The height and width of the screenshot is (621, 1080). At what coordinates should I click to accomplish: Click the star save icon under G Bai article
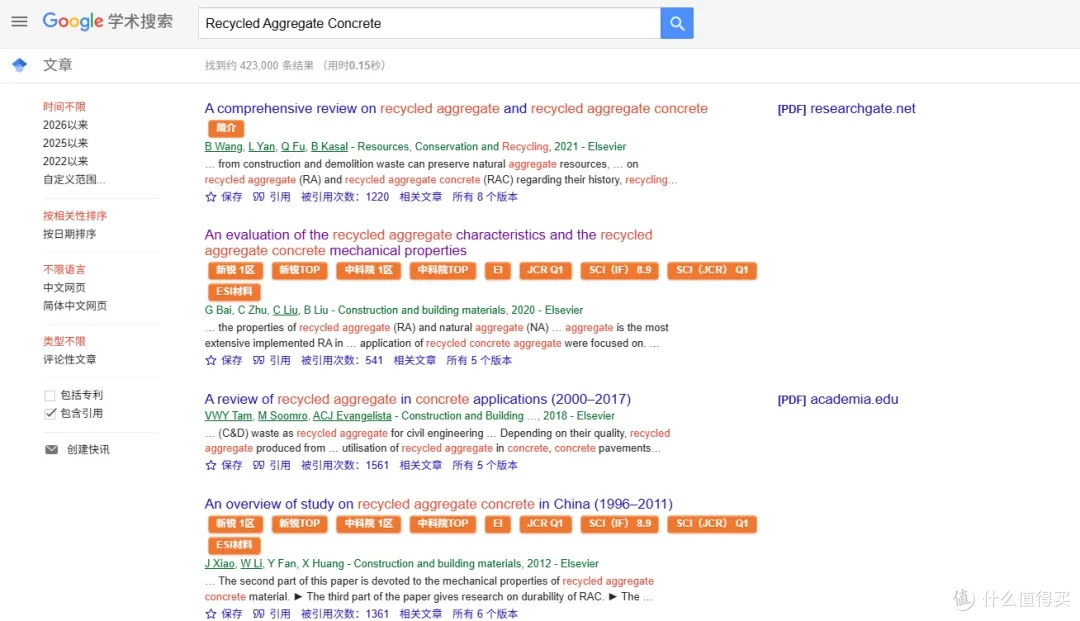click(211, 360)
